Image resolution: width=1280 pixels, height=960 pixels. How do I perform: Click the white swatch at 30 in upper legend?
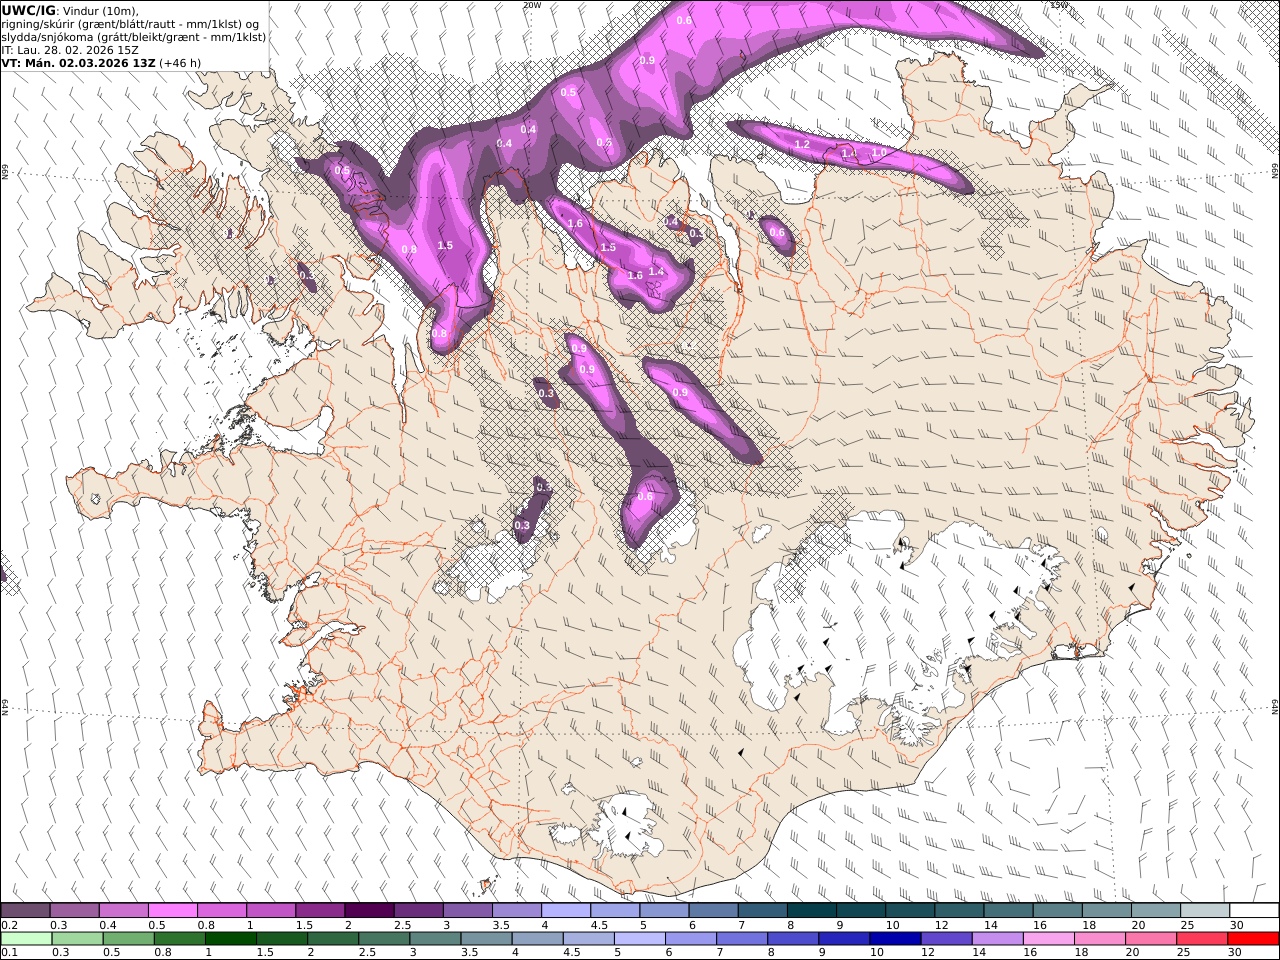[x=1252, y=910]
